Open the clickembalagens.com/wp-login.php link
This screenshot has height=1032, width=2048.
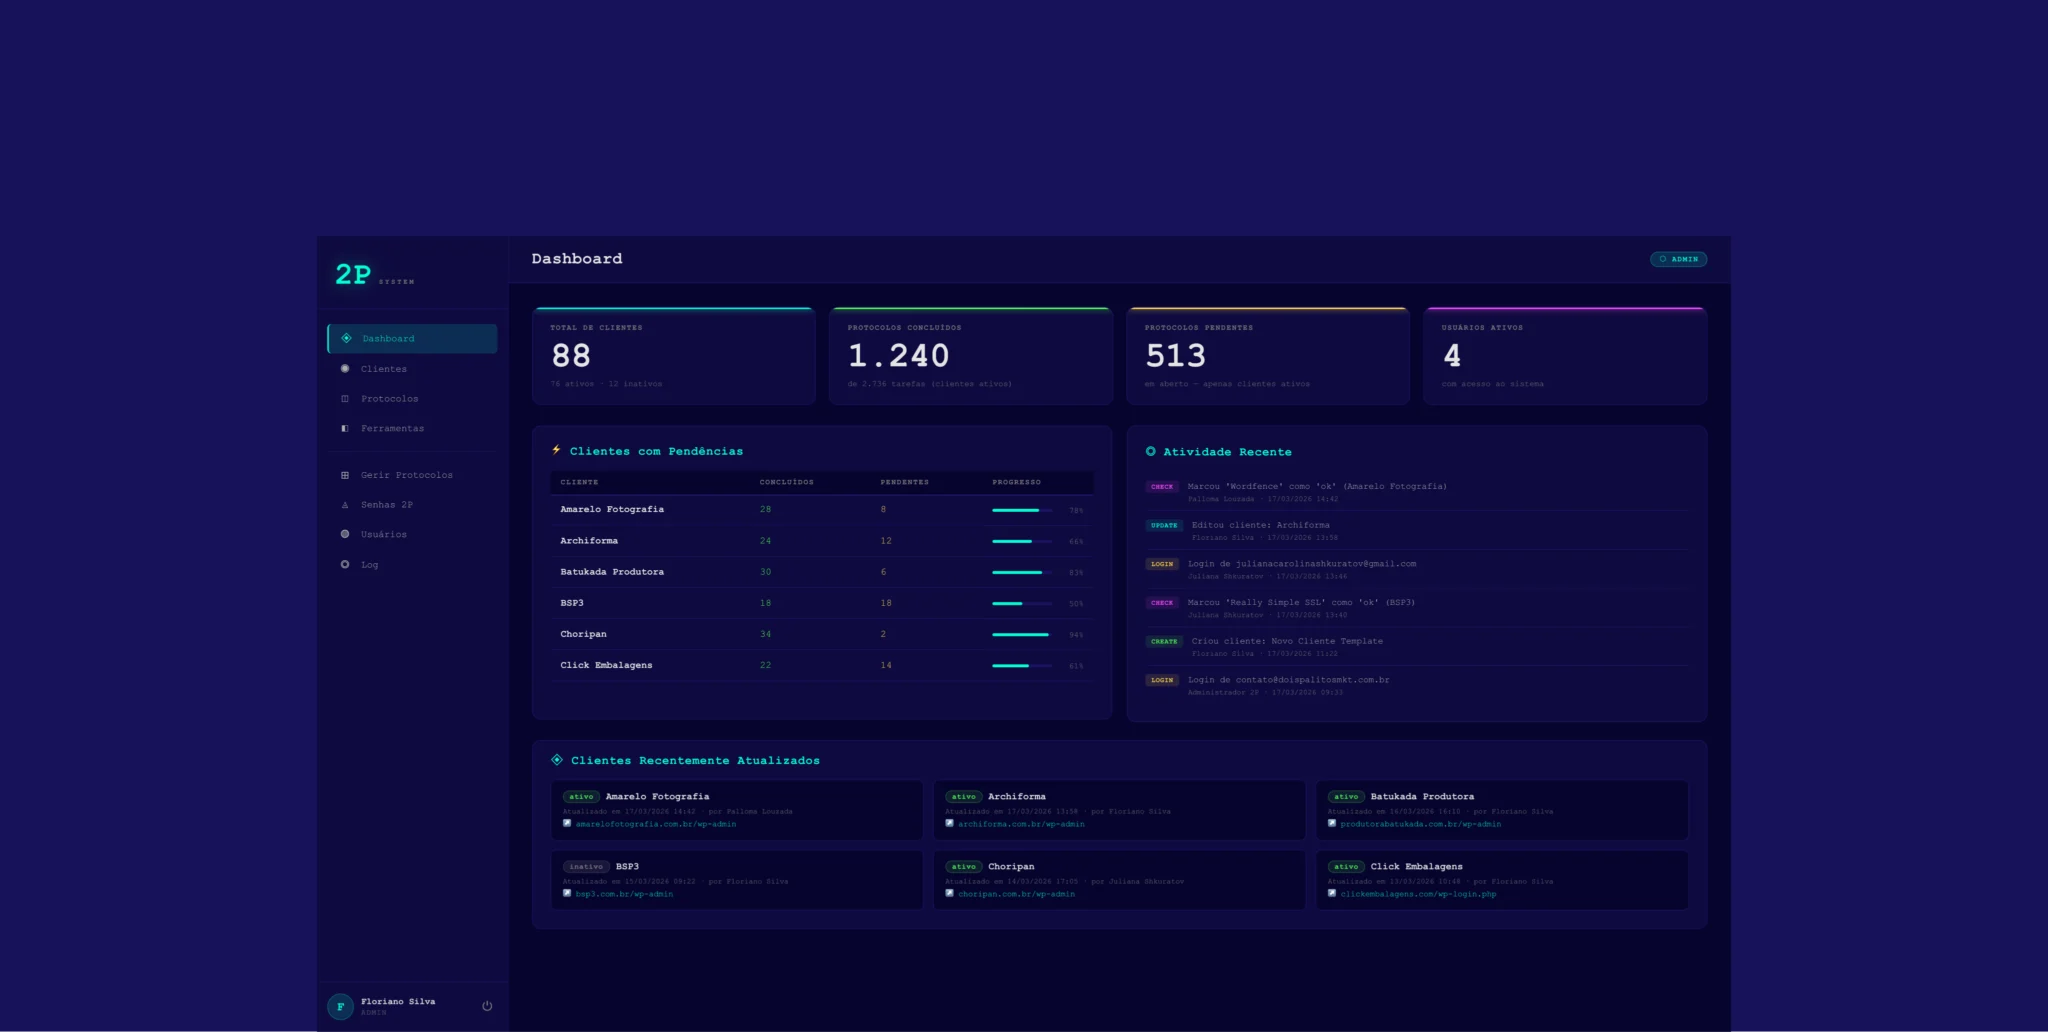tap(1418, 894)
